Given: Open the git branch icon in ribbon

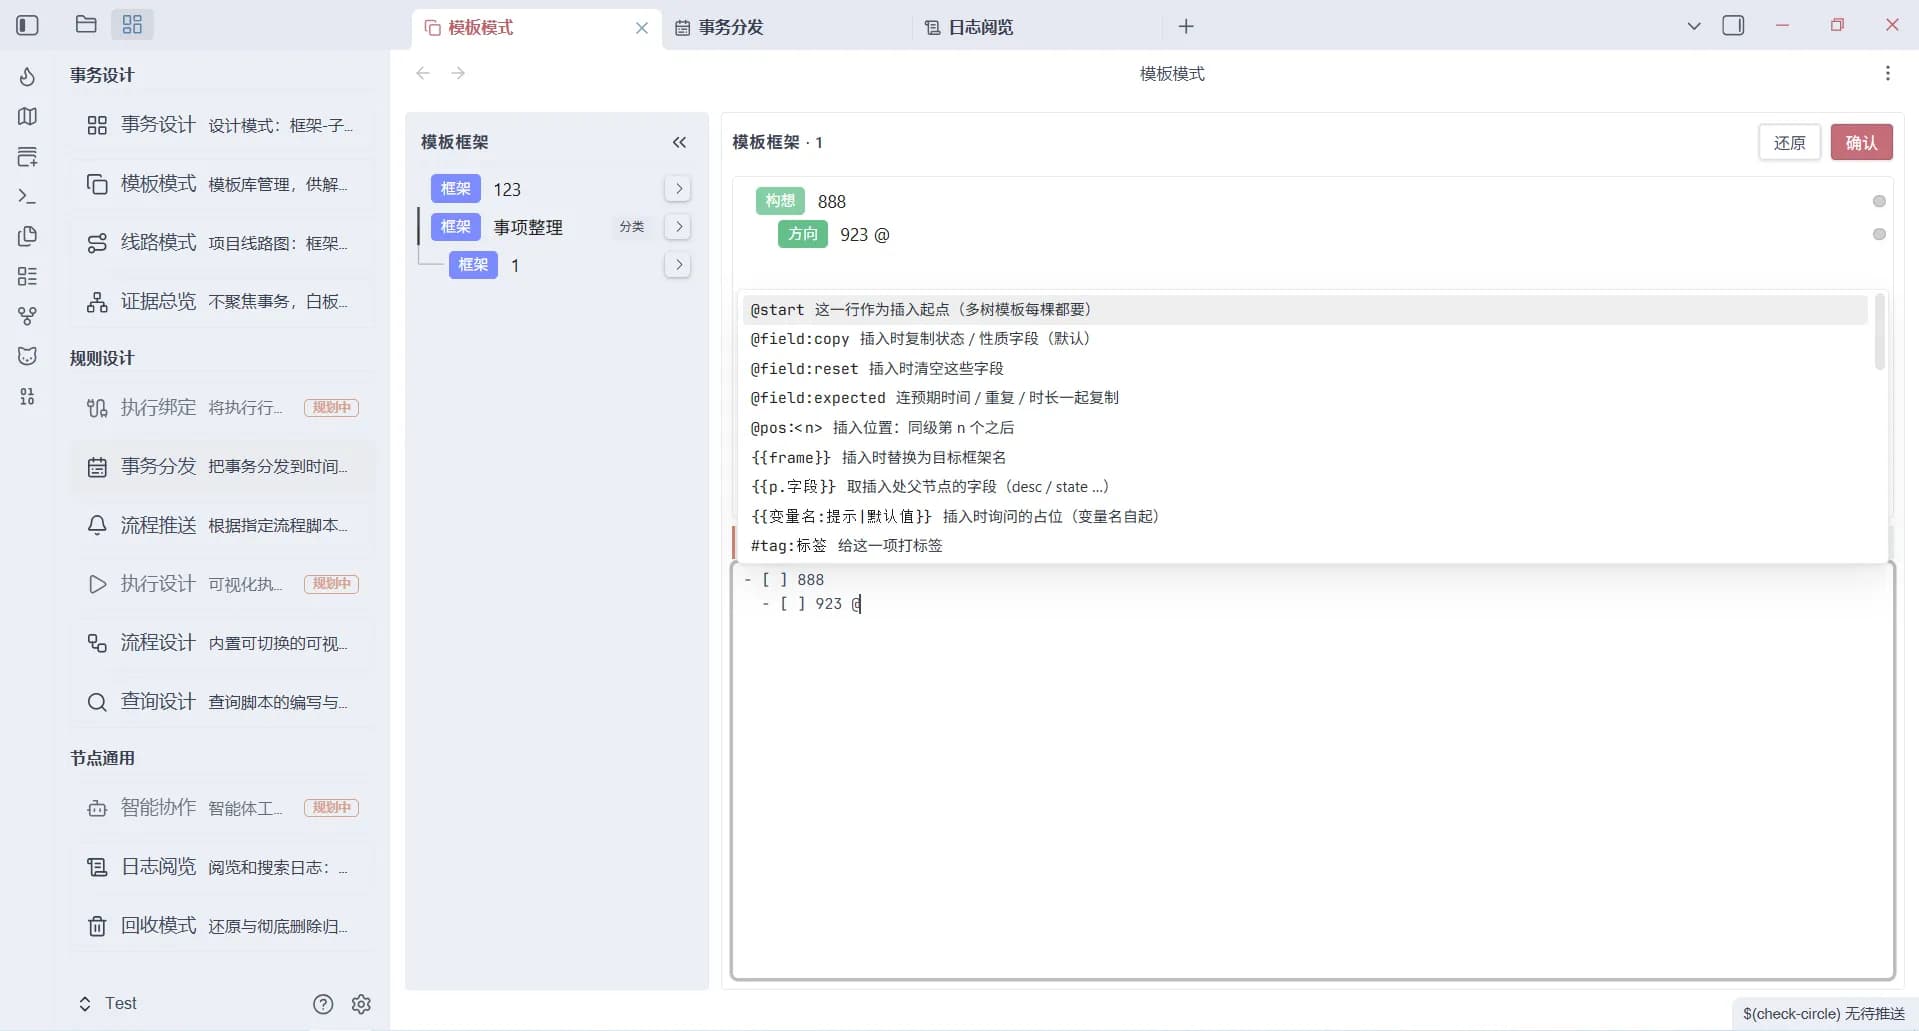Looking at the screenshot, I should [x=27, y=316].
